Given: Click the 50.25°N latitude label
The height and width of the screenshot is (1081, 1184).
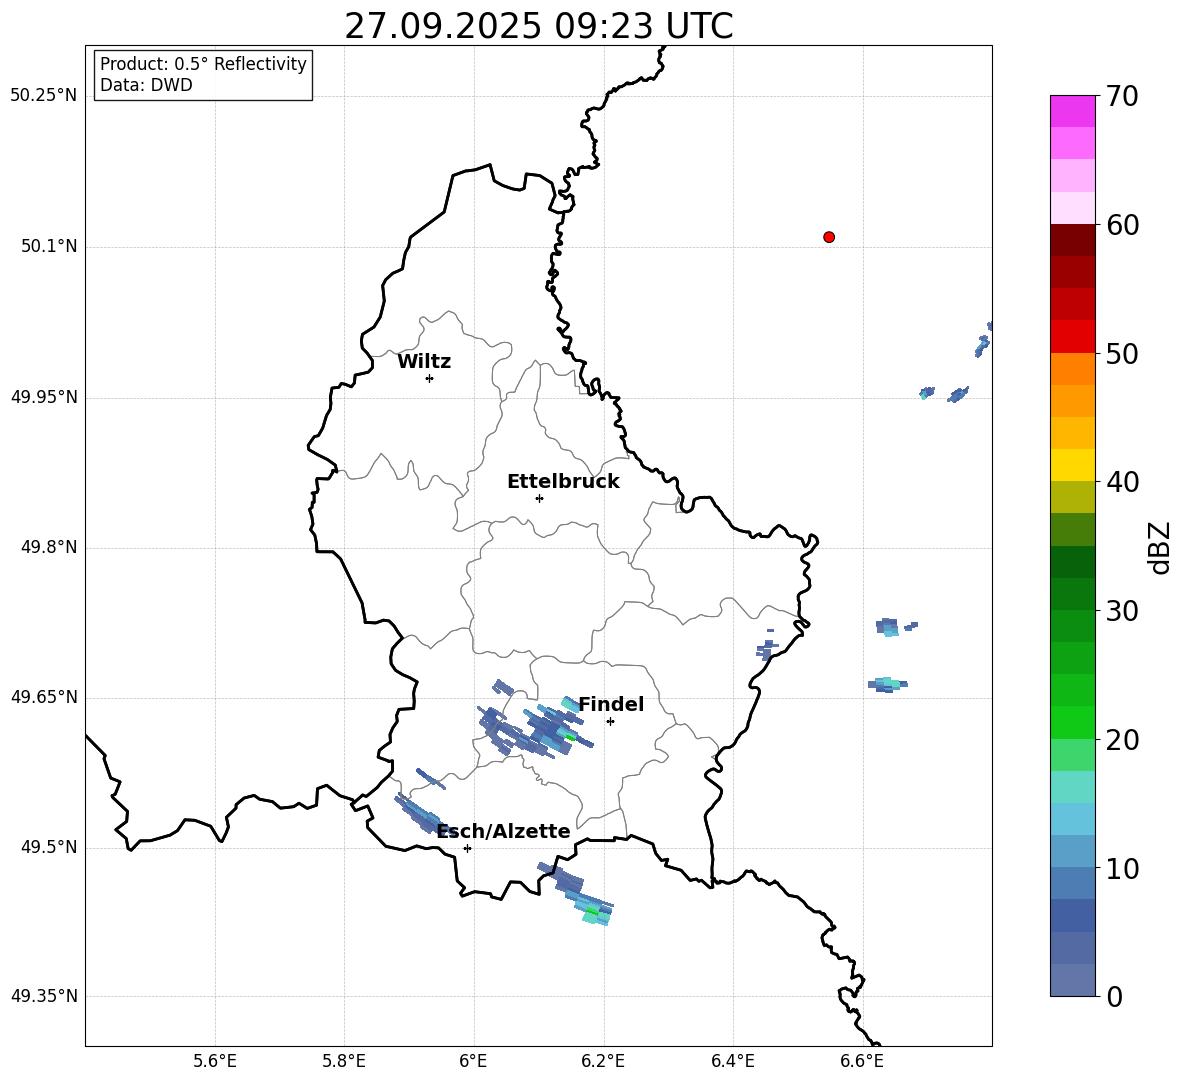Looking at the screenshot, I should click(x=43, y=96).
